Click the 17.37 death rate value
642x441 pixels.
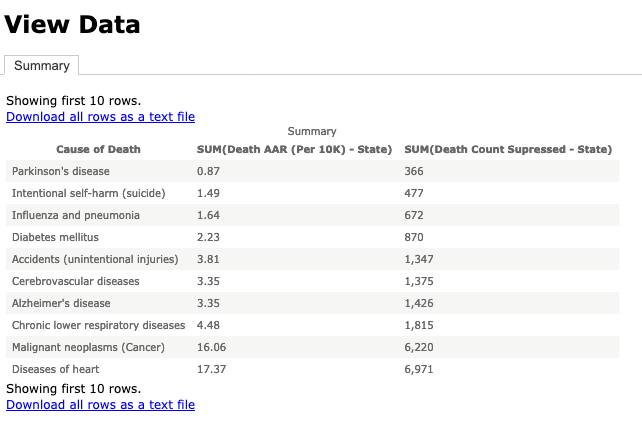tap(212, 369)
